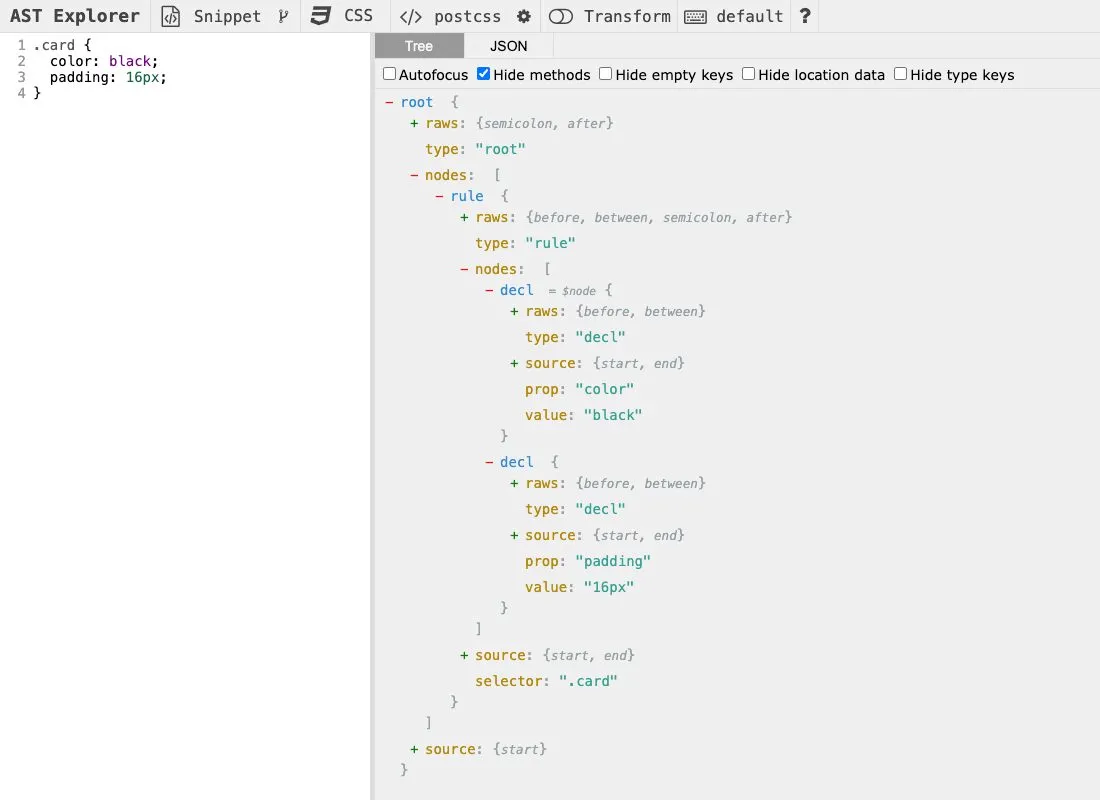Open help via the question mark

(x=805, y=16)
